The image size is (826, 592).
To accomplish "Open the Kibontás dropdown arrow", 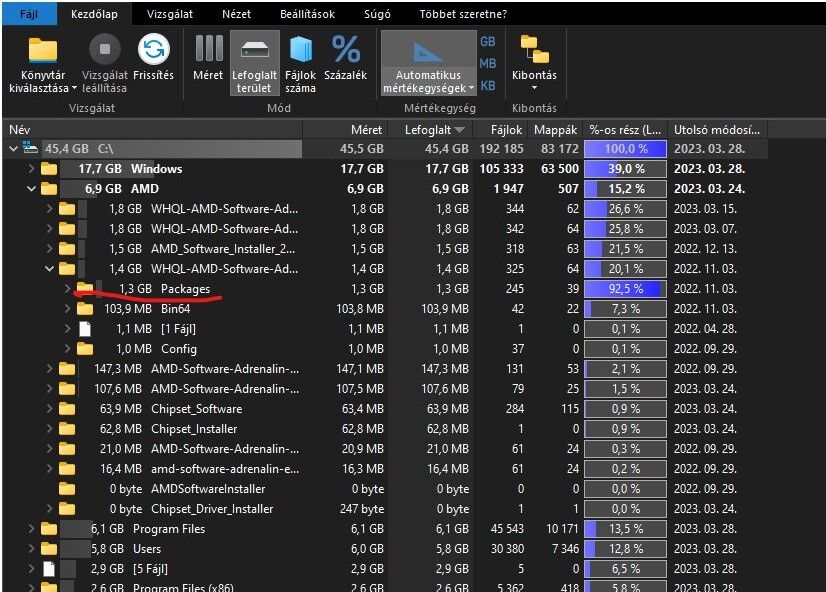I will [x=534, y=88].
